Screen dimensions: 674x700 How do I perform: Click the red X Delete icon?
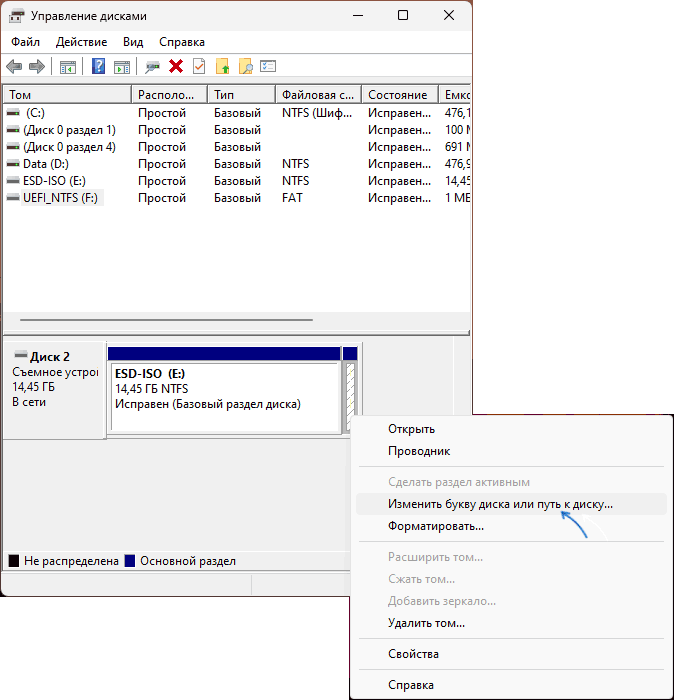(x=176, y=67)
